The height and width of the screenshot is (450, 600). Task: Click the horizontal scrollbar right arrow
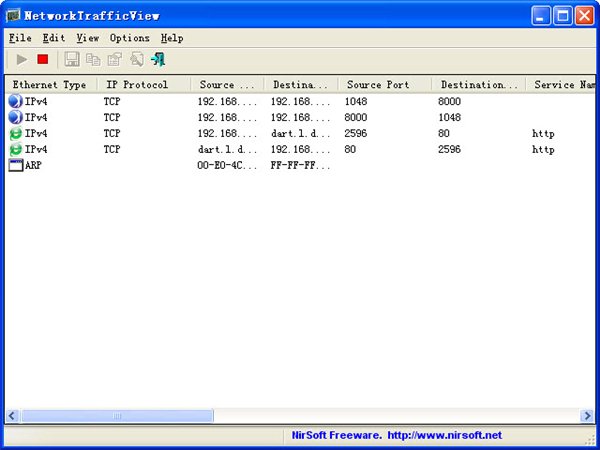click(x=586, y=415)
